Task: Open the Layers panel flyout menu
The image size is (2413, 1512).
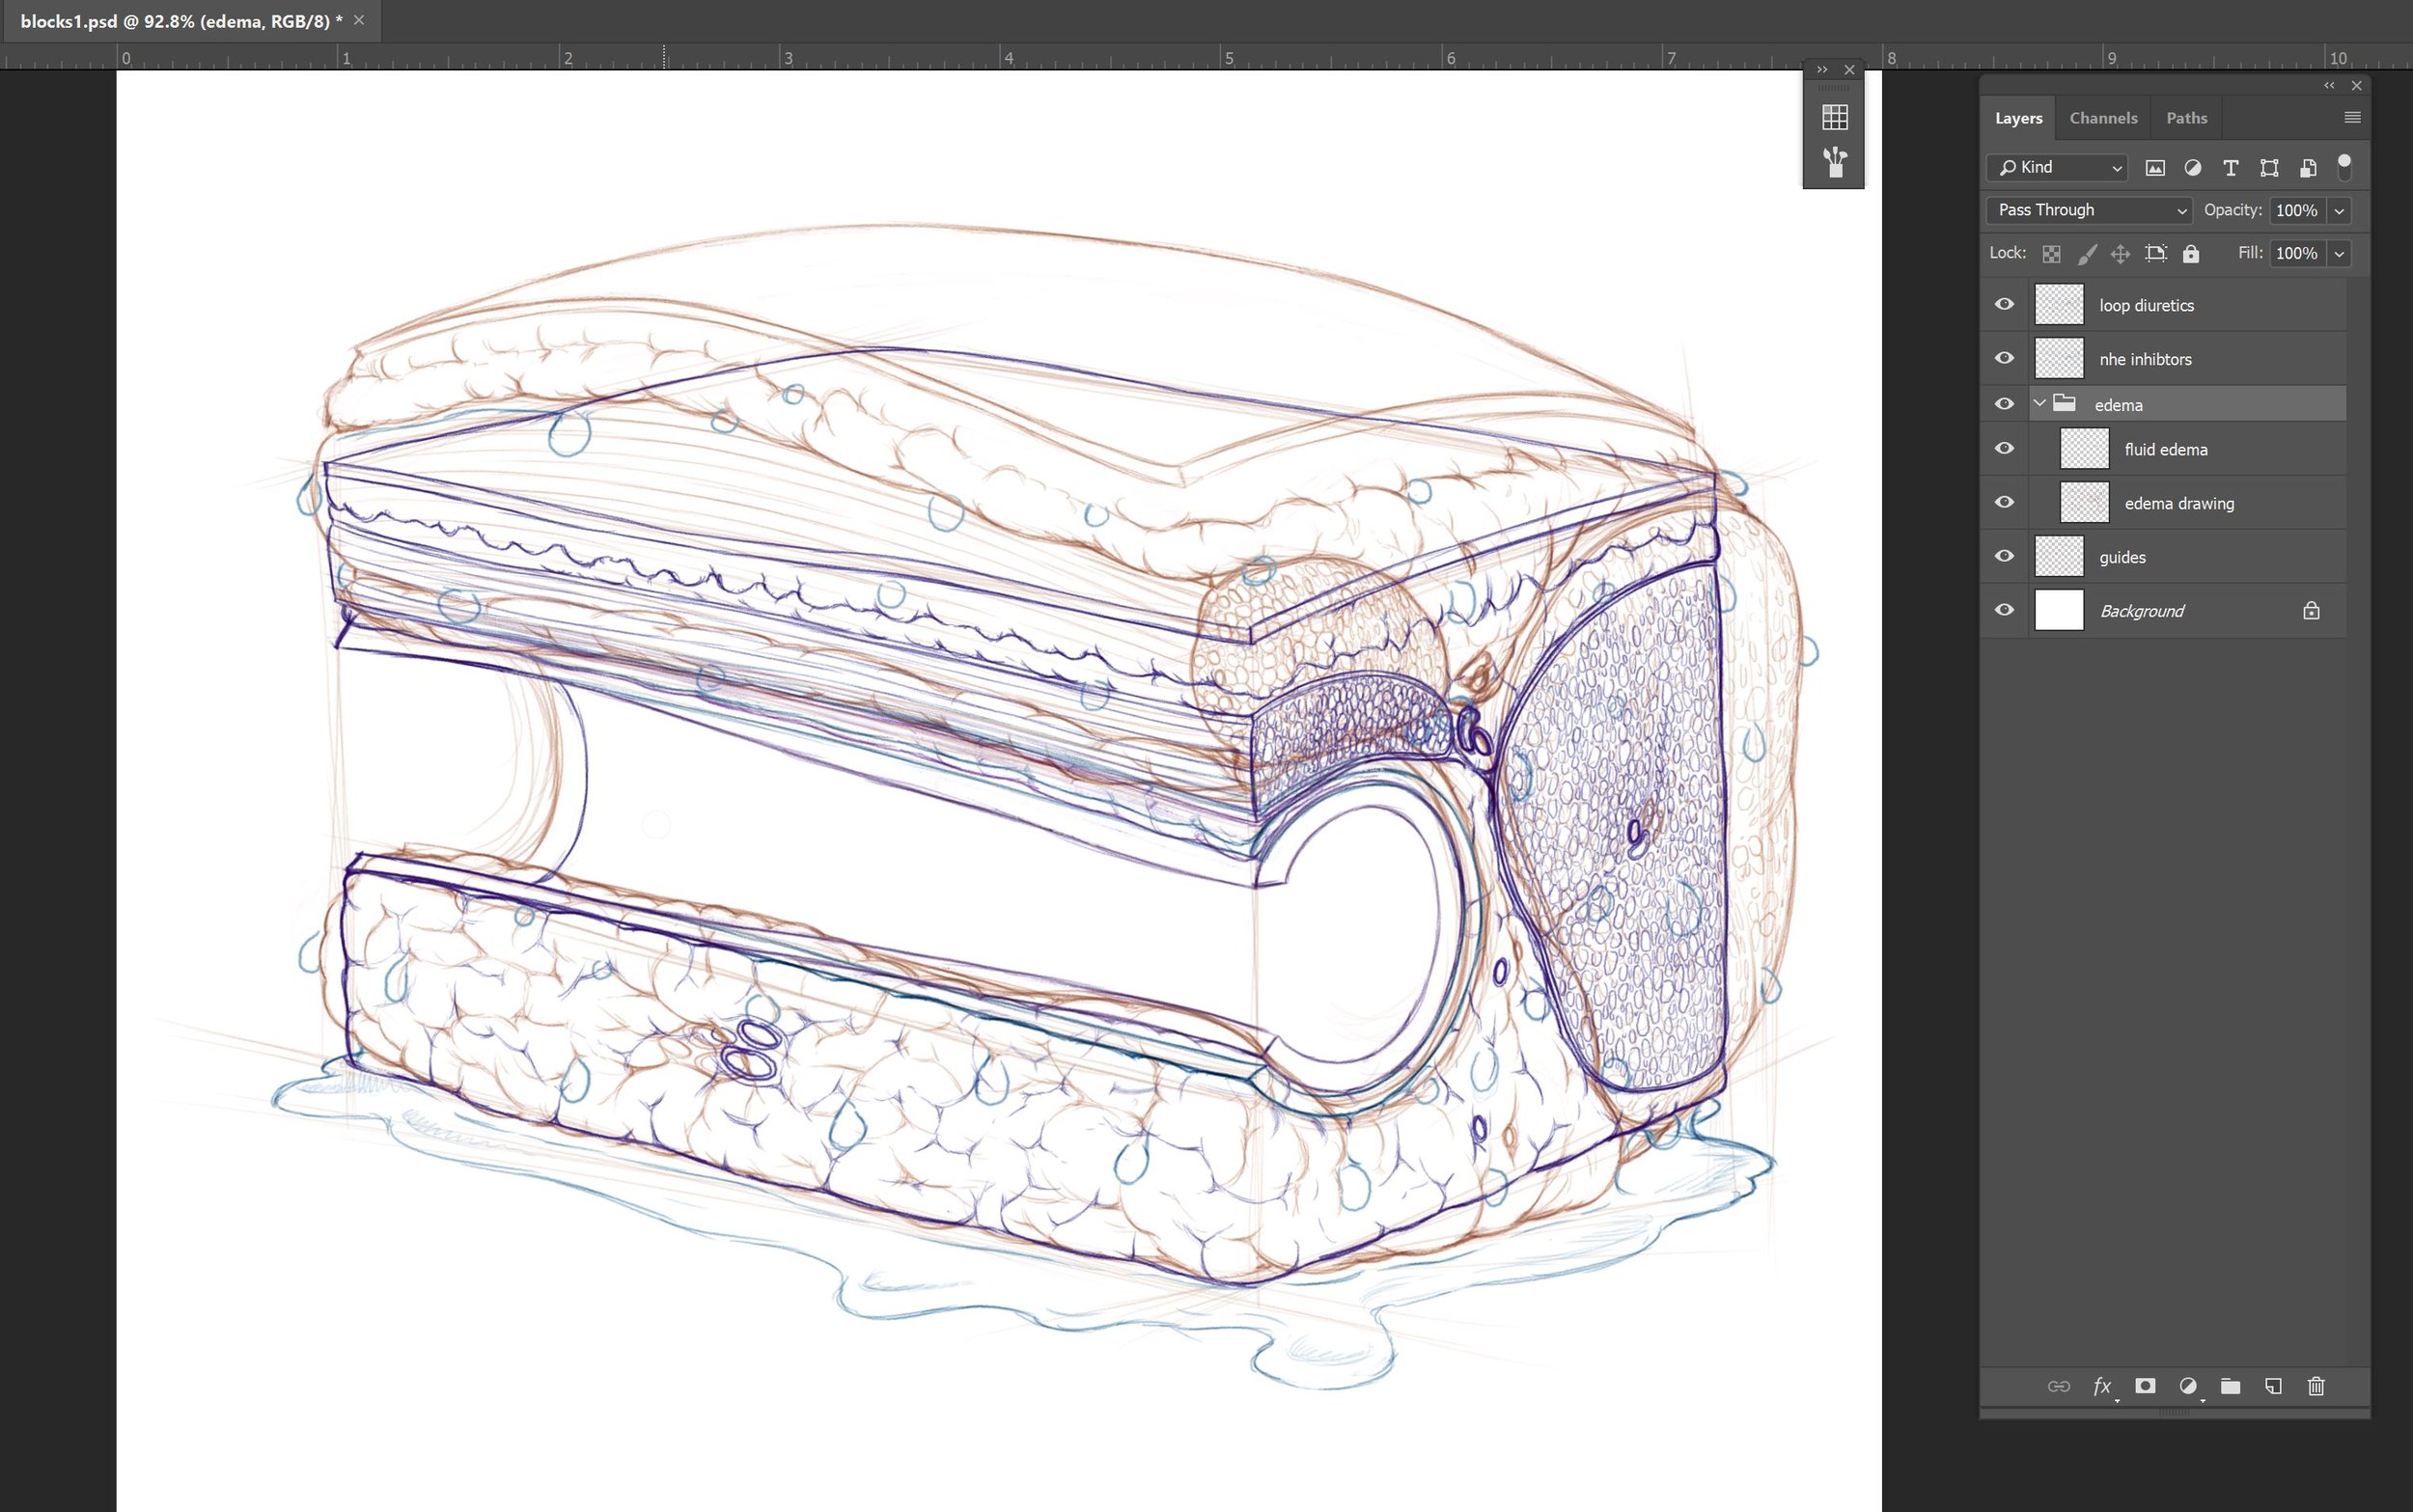Action: (x=2351, y=117)
